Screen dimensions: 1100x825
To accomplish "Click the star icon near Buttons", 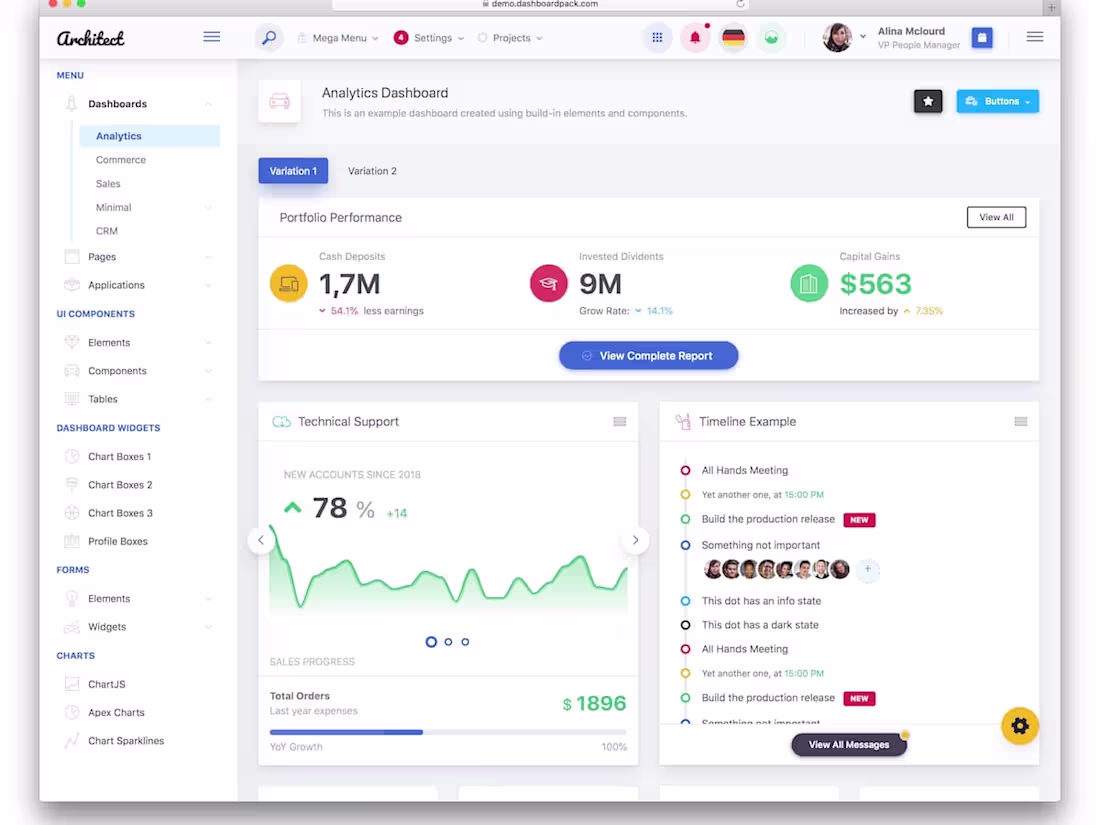I will (x=927, y=101).
